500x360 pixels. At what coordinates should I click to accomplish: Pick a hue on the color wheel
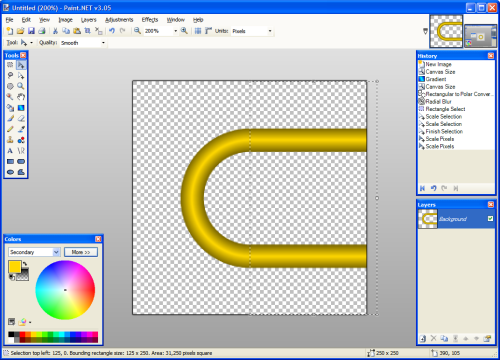coord(65,290)
